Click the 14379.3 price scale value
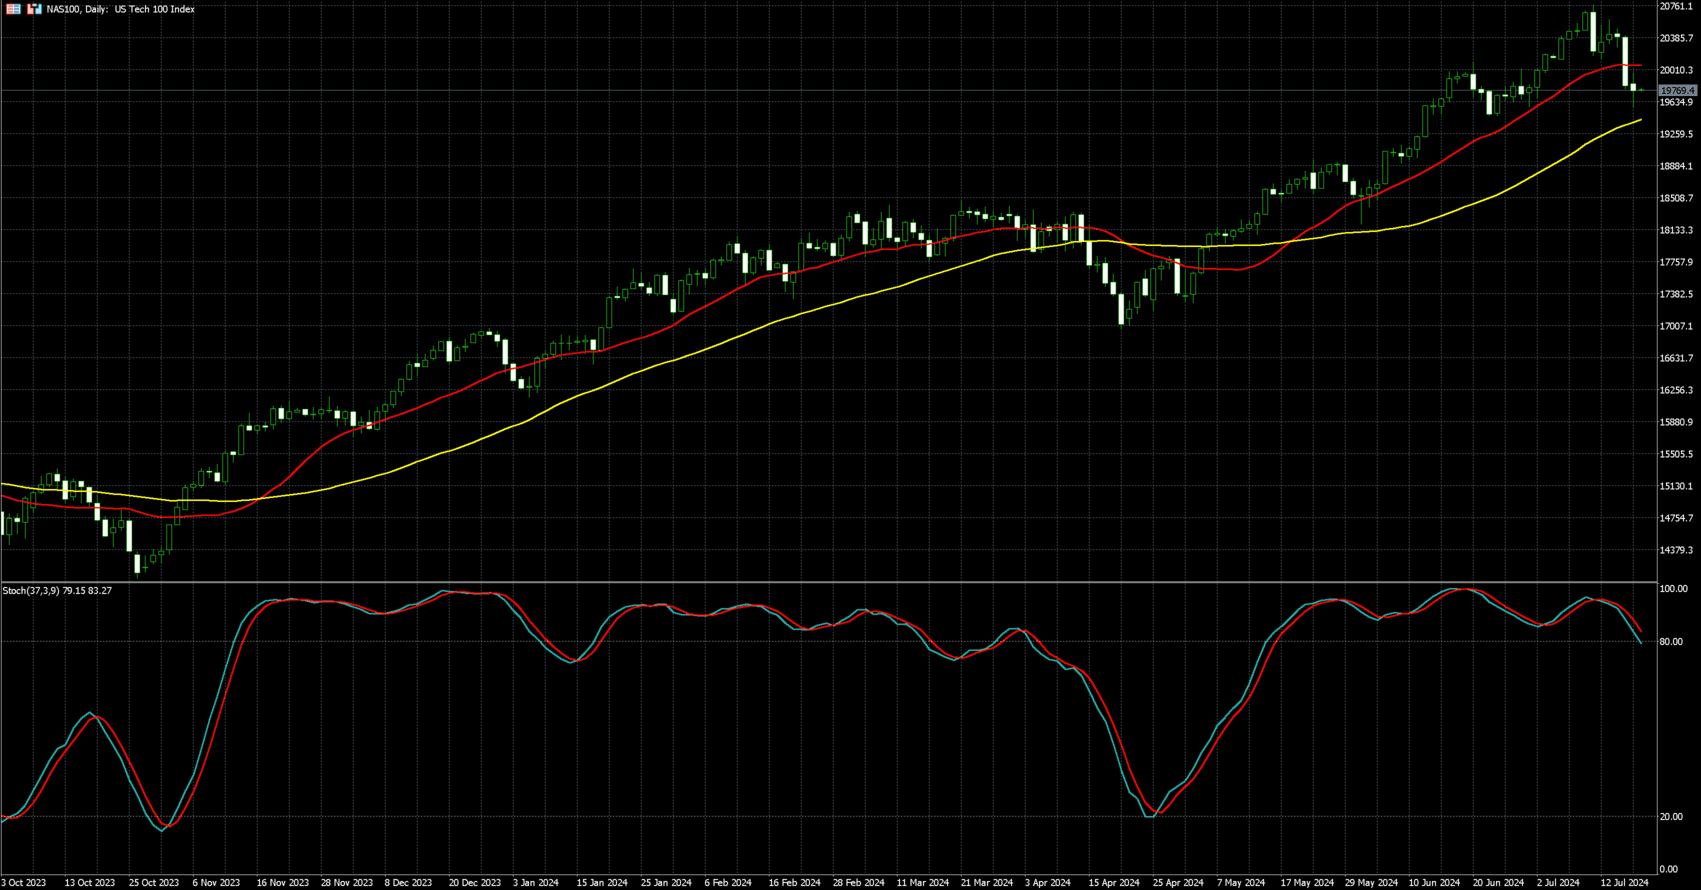 1676,551
